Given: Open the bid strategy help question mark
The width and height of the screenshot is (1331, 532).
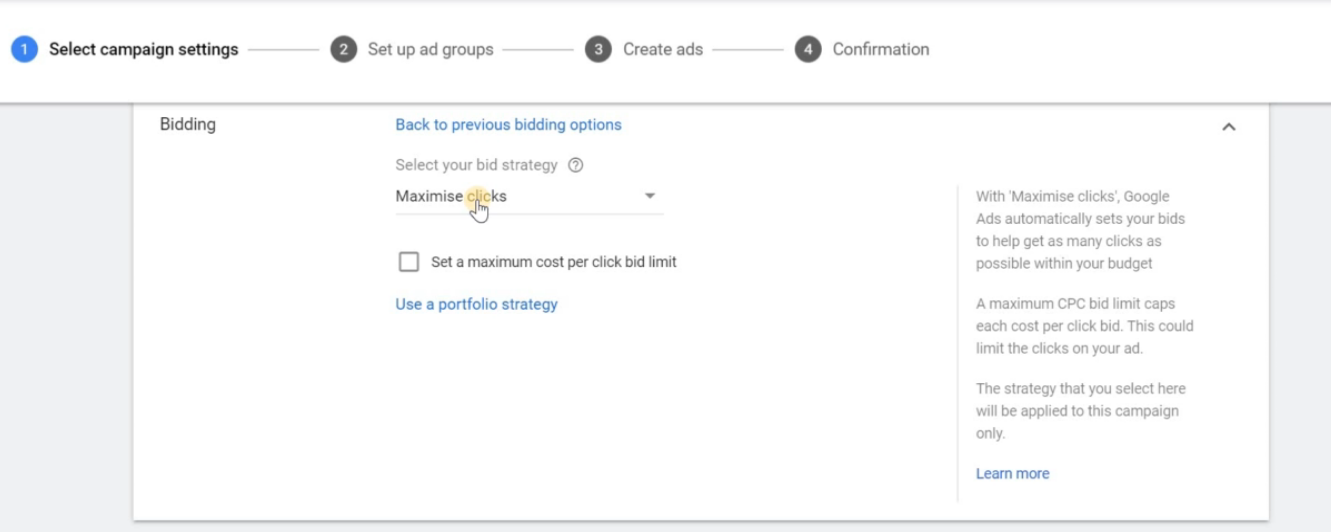Looking at the screenshot, I should [x=575, y=166].
